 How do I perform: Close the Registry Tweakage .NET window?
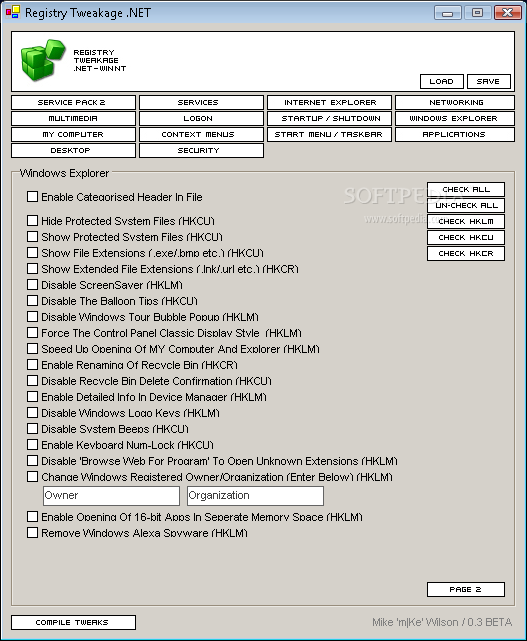[507, 13]
